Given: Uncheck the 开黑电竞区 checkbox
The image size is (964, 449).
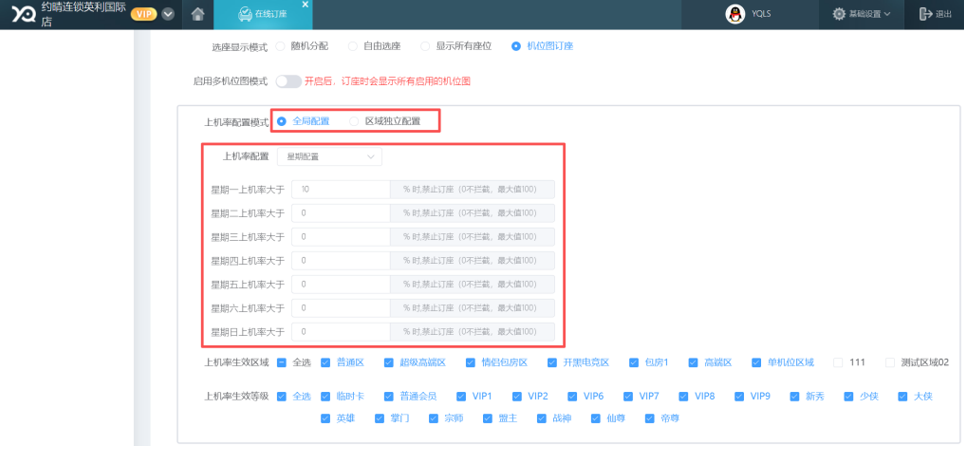Looking at the screenshot, I should 552,362.
